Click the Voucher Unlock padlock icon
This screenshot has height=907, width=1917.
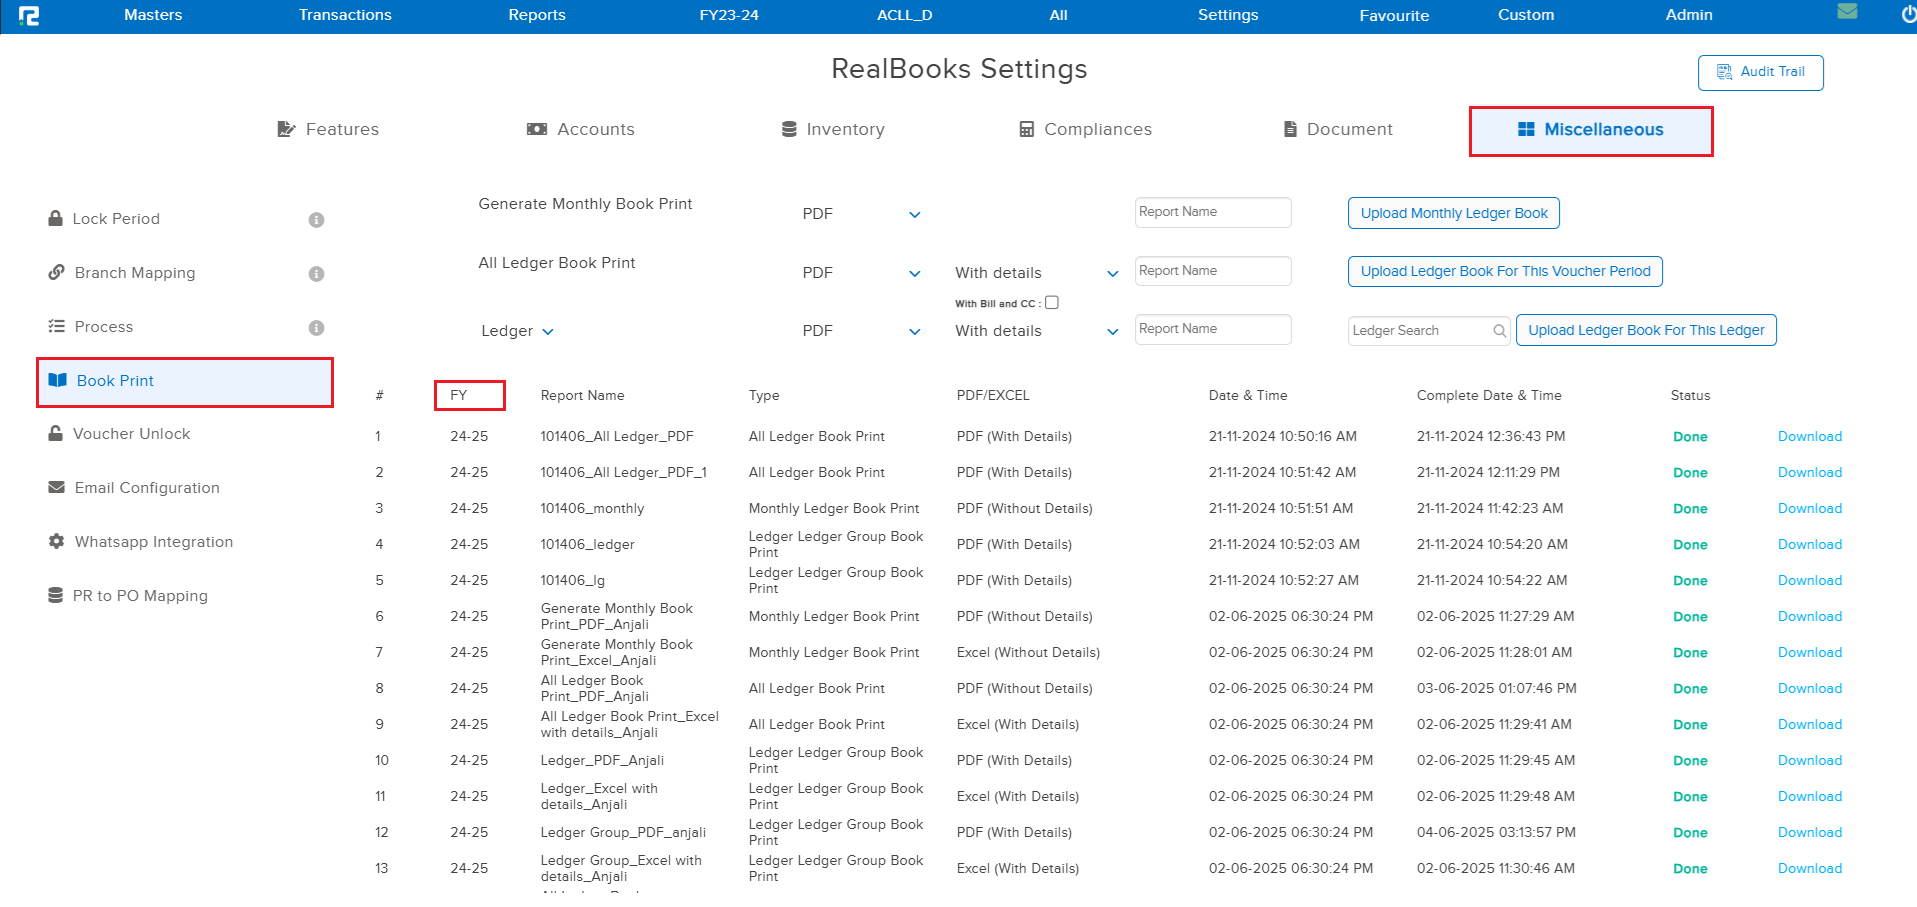[56, 433]
